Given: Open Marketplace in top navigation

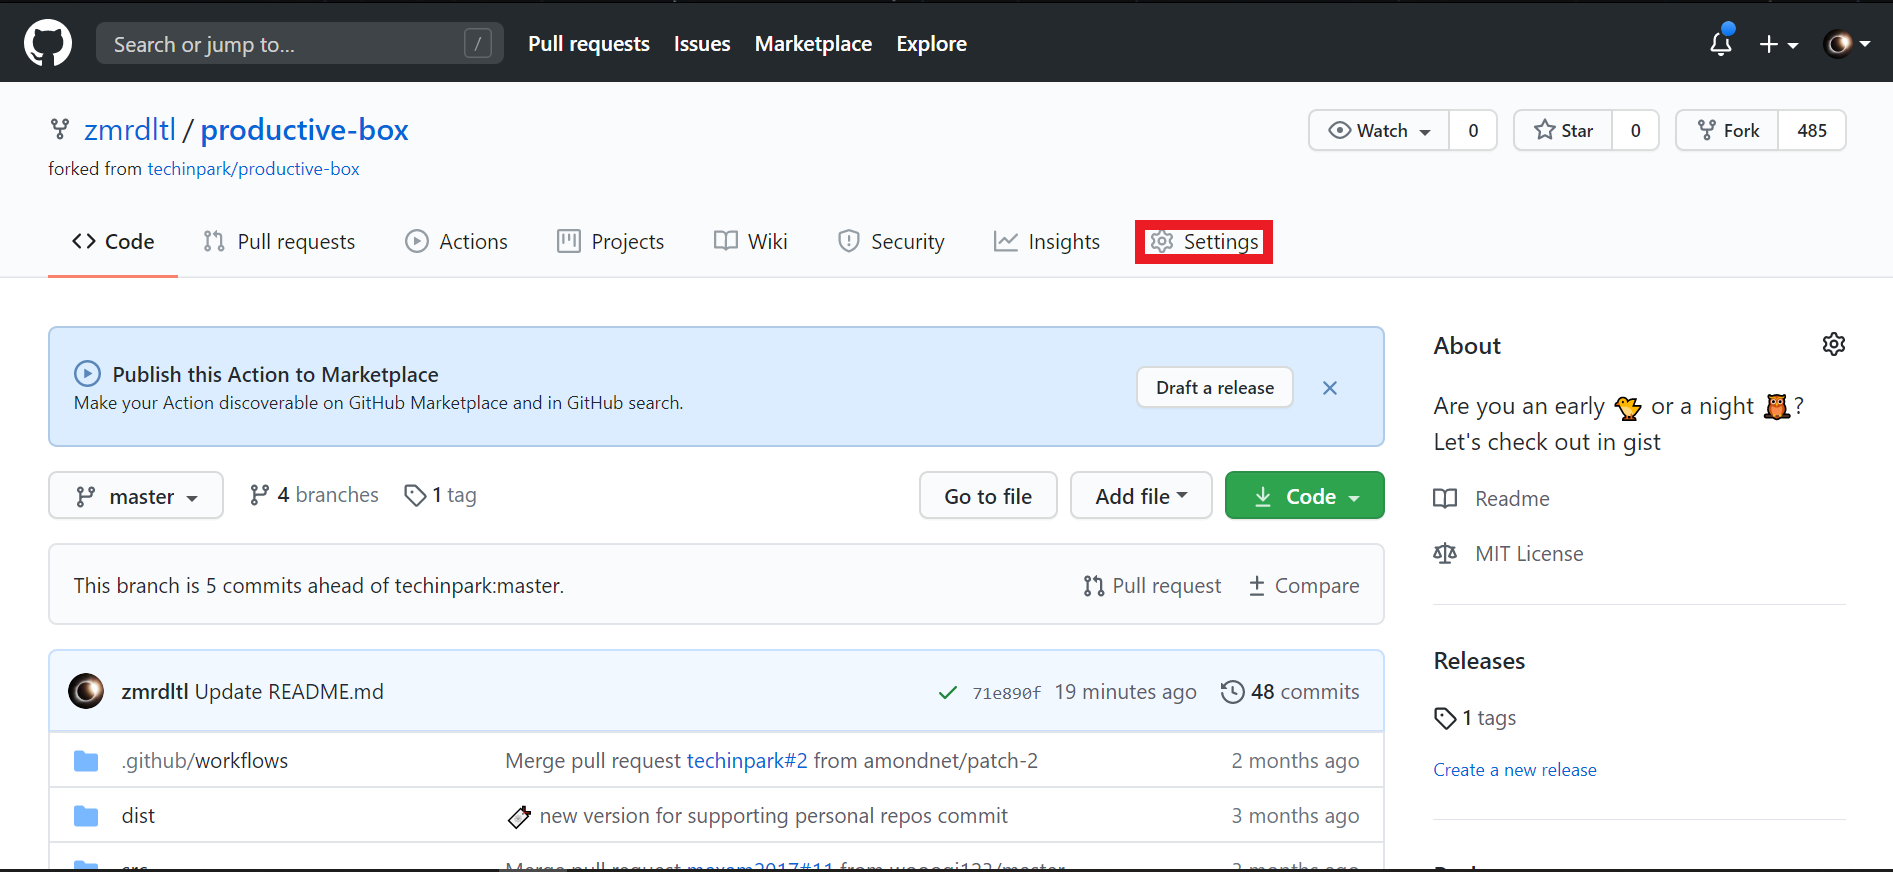Looking at the screenshot, I should [813, 44].
